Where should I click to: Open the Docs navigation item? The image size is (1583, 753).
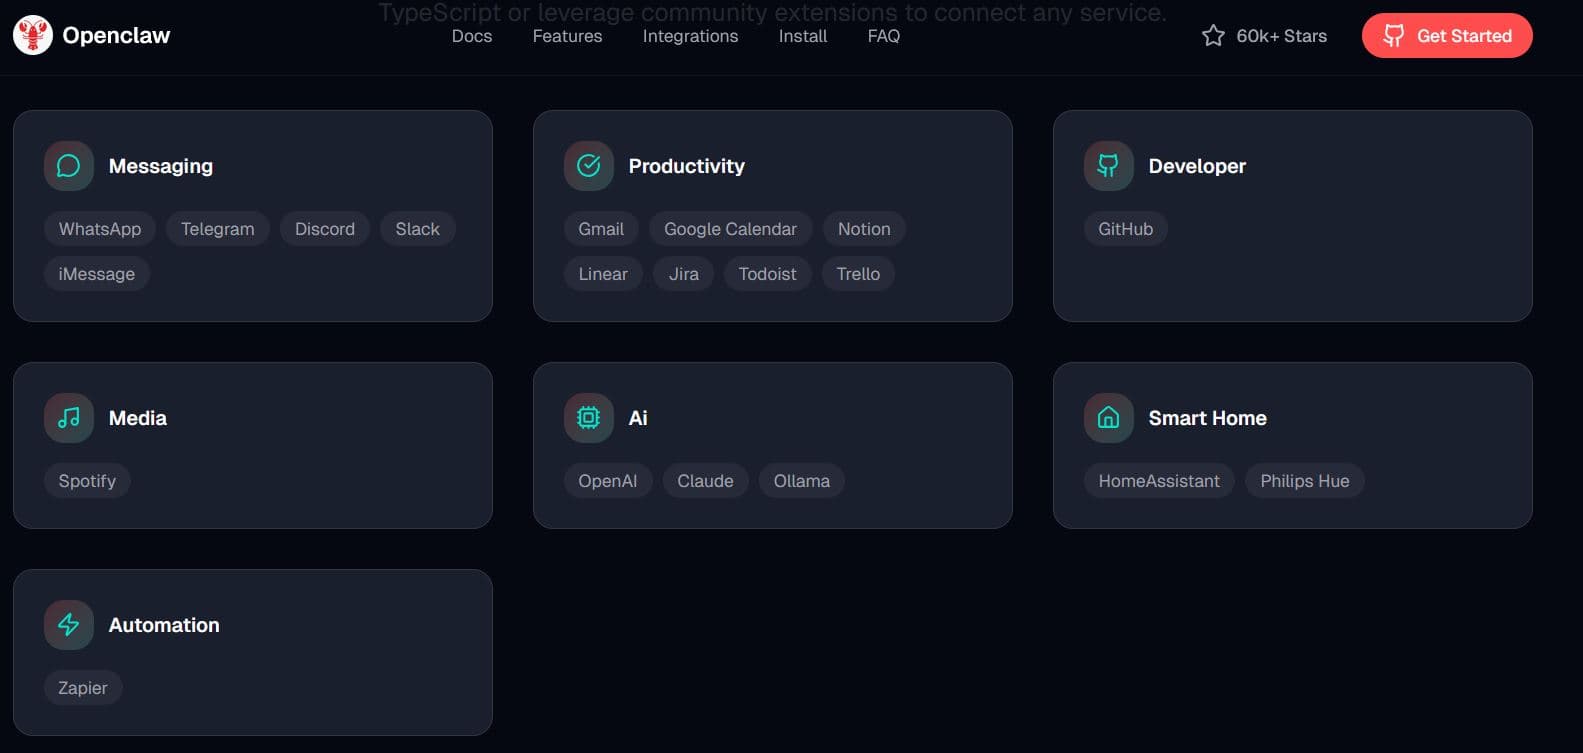(472, 36)
